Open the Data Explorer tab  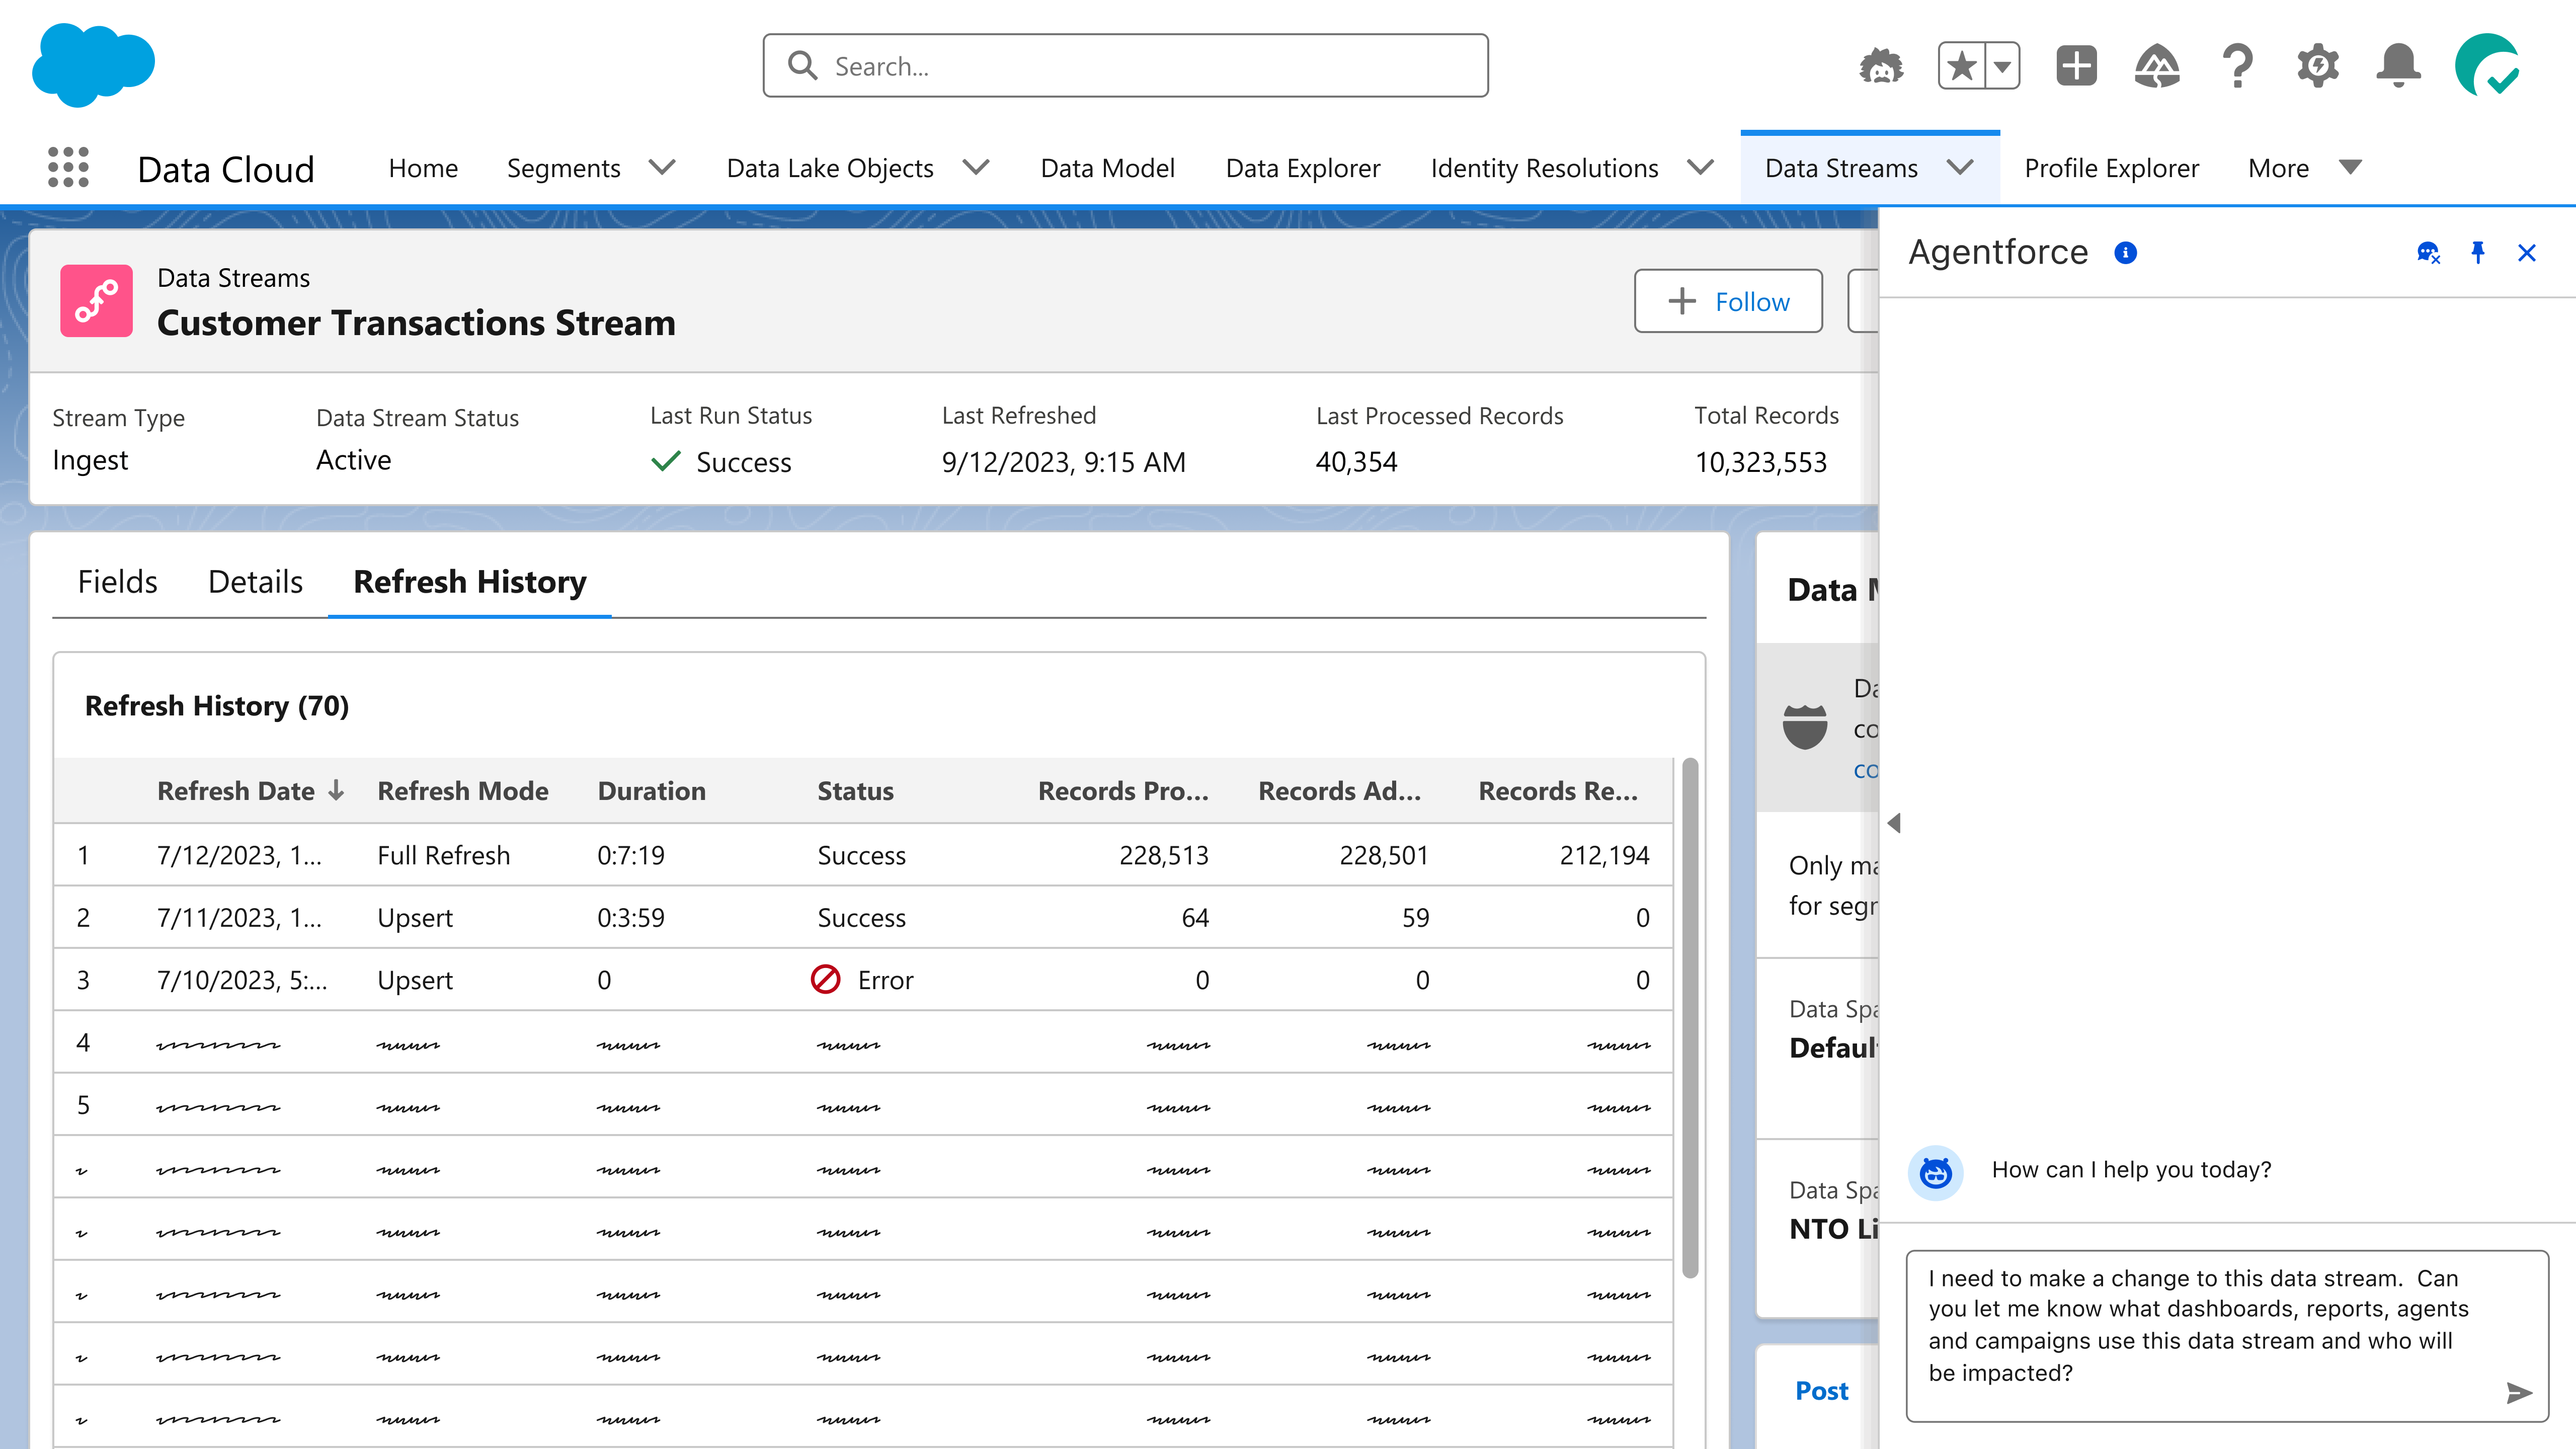(x=1302, y=168)
